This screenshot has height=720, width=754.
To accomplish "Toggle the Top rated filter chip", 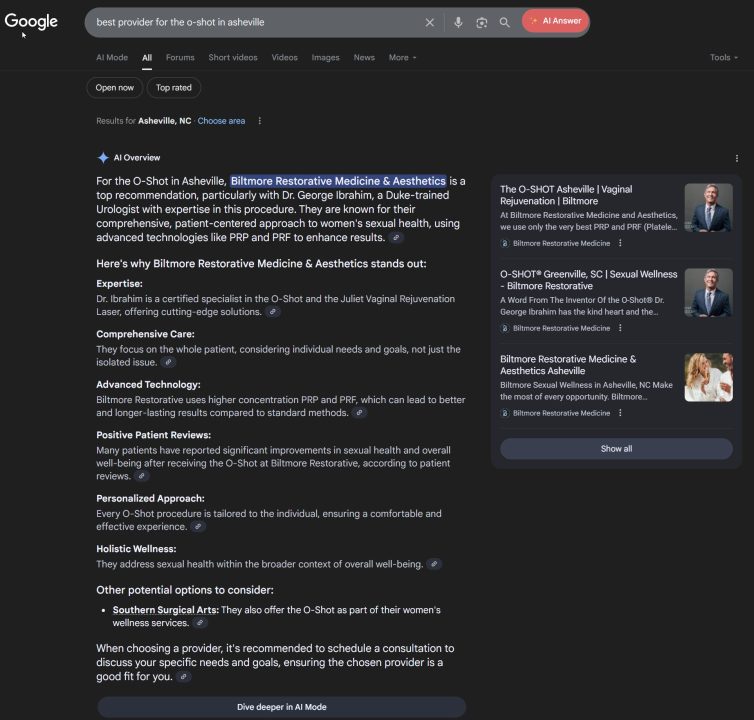I will 174,88.
